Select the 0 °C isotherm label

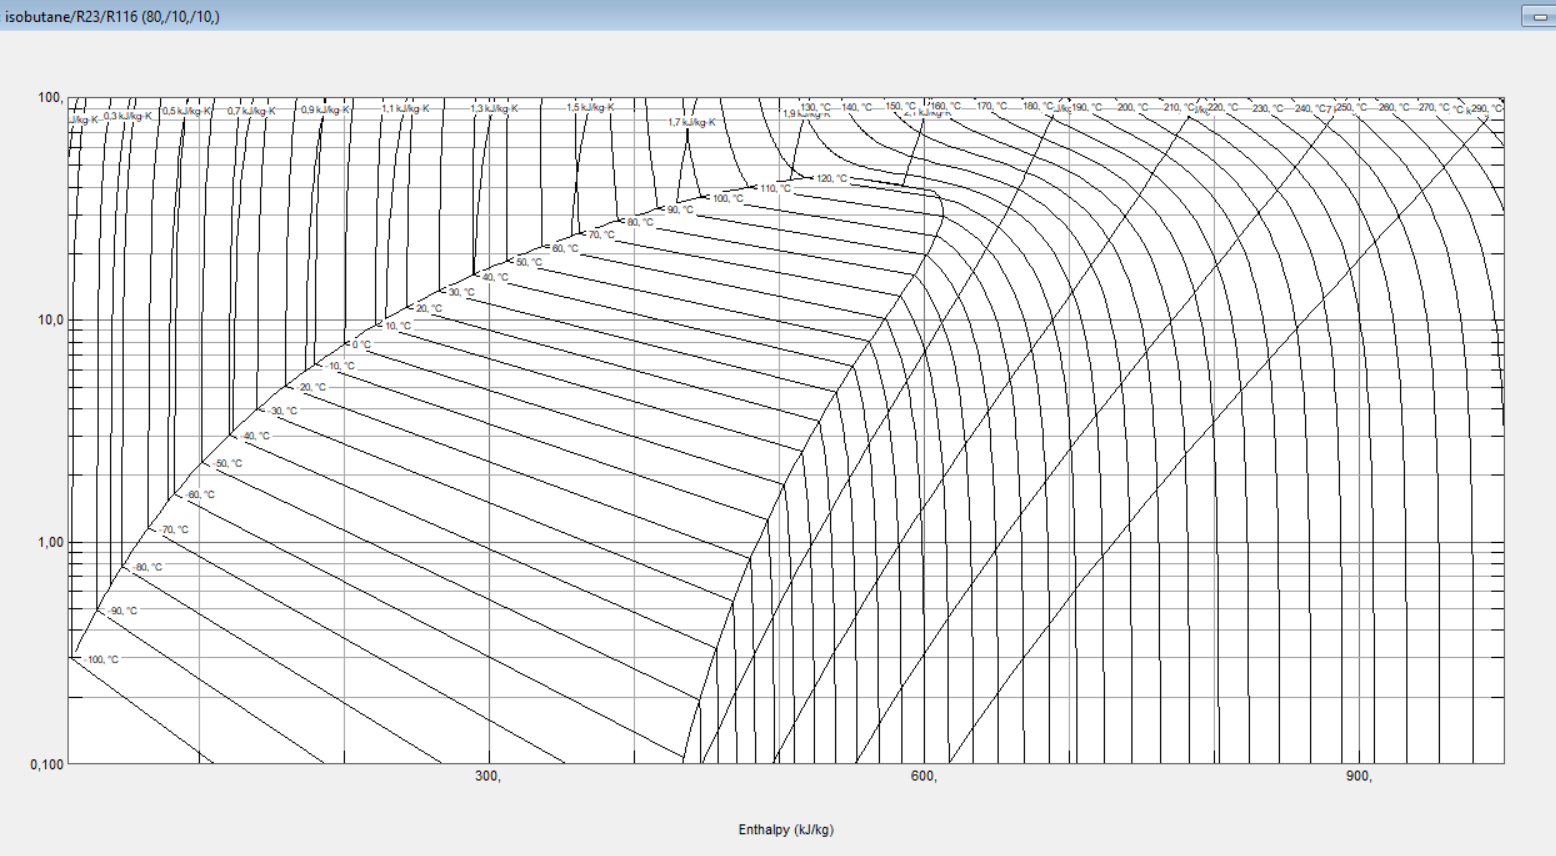click(361, 345)
